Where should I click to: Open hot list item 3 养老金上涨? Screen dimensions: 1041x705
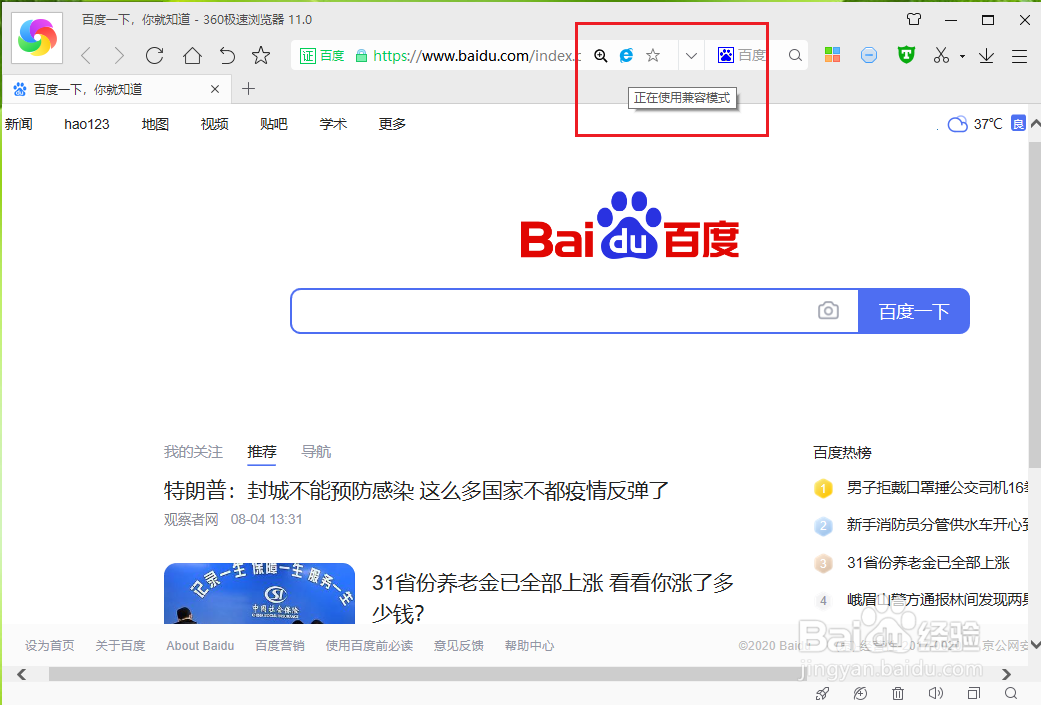(x=928, y=563)
